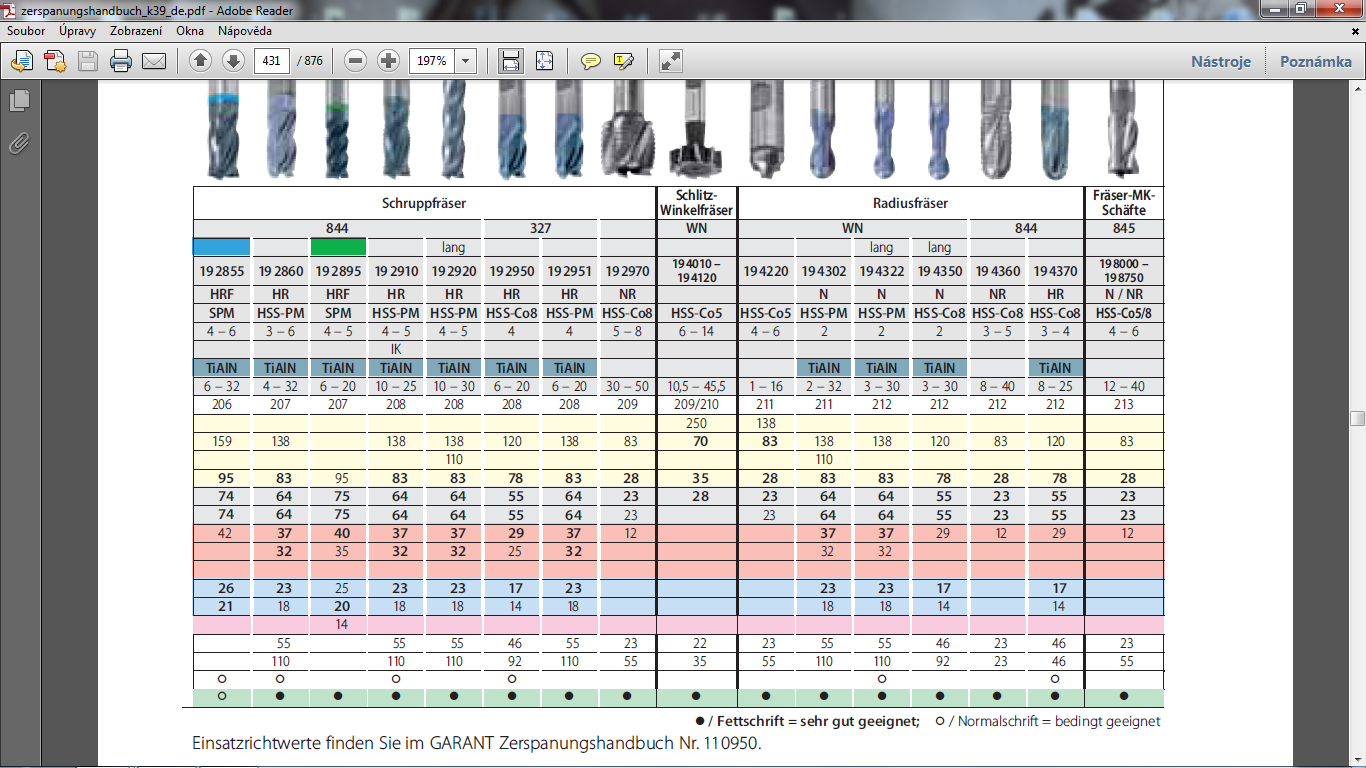Click the Open file icon
The height and width of the screenshot is (768, 1366).
point(22,61)
